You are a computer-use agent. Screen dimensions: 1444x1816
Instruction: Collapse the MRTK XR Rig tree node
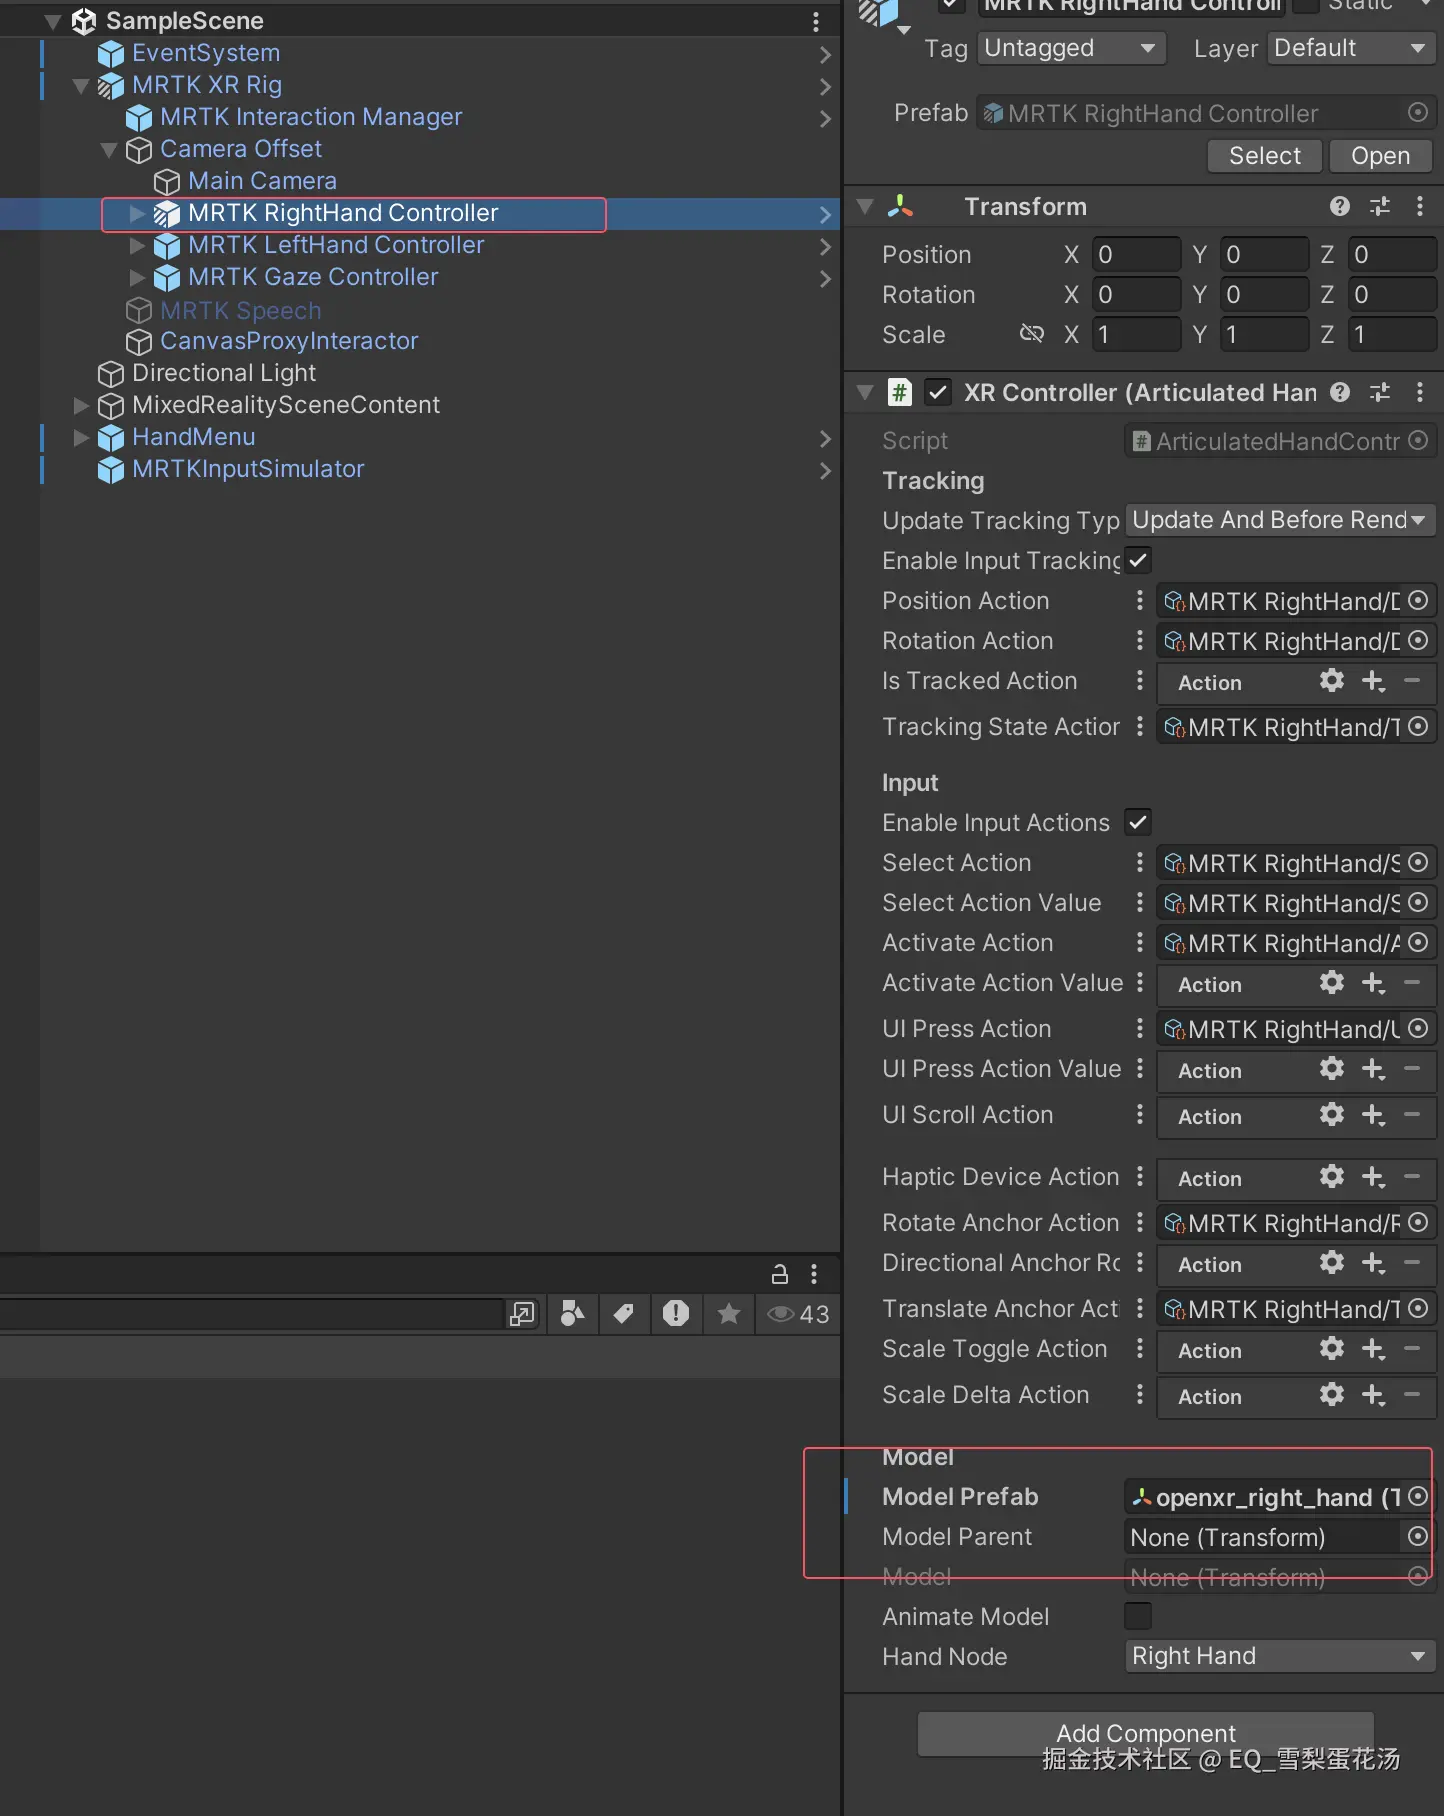click(81, 86)
